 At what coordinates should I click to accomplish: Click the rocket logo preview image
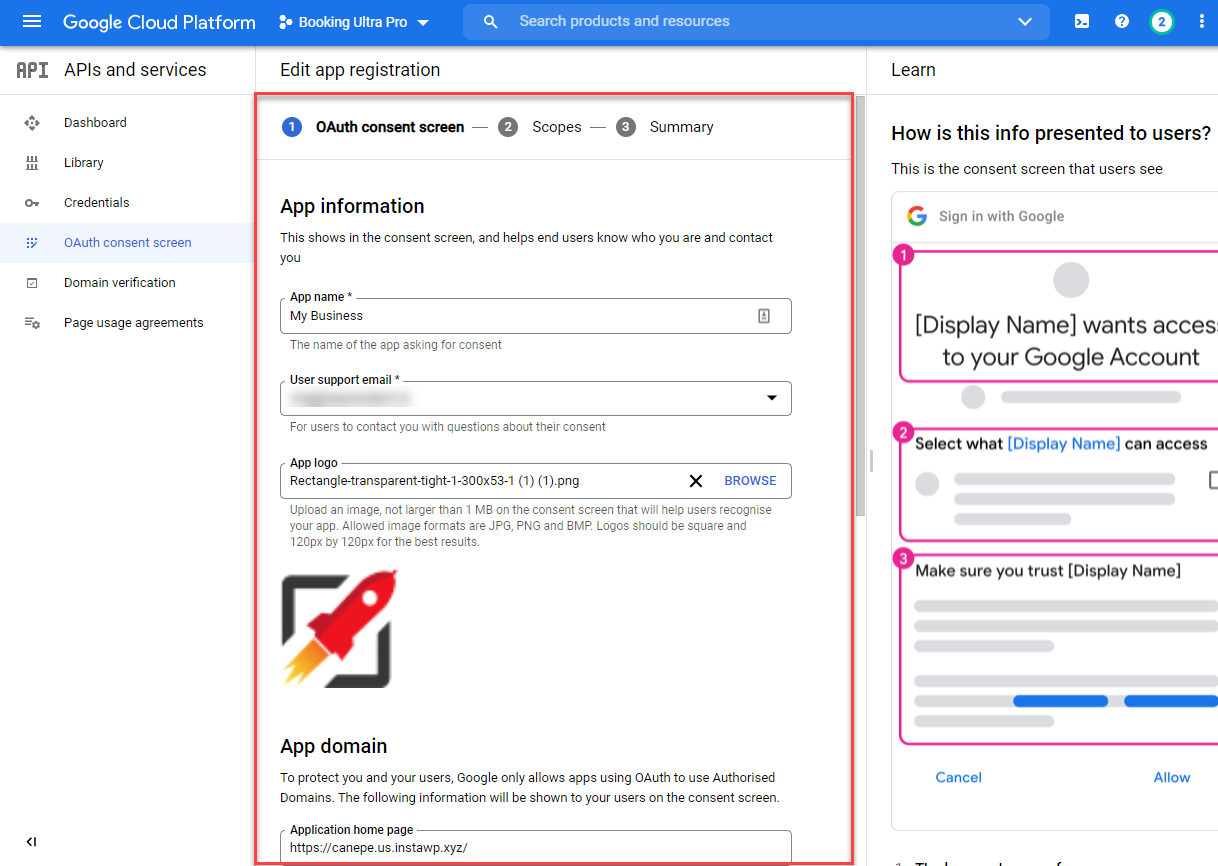[340, 629]
